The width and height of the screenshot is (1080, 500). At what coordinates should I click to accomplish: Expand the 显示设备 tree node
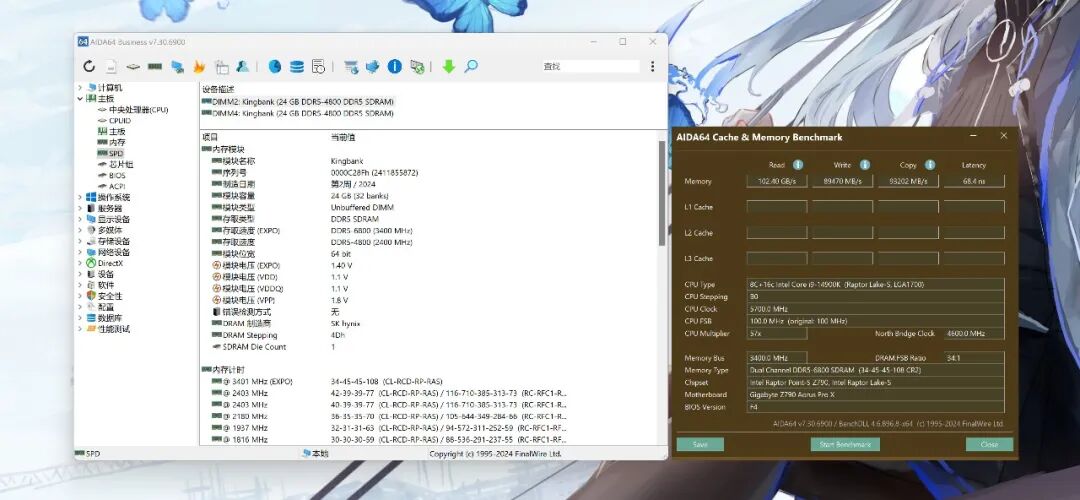(80, 220)
